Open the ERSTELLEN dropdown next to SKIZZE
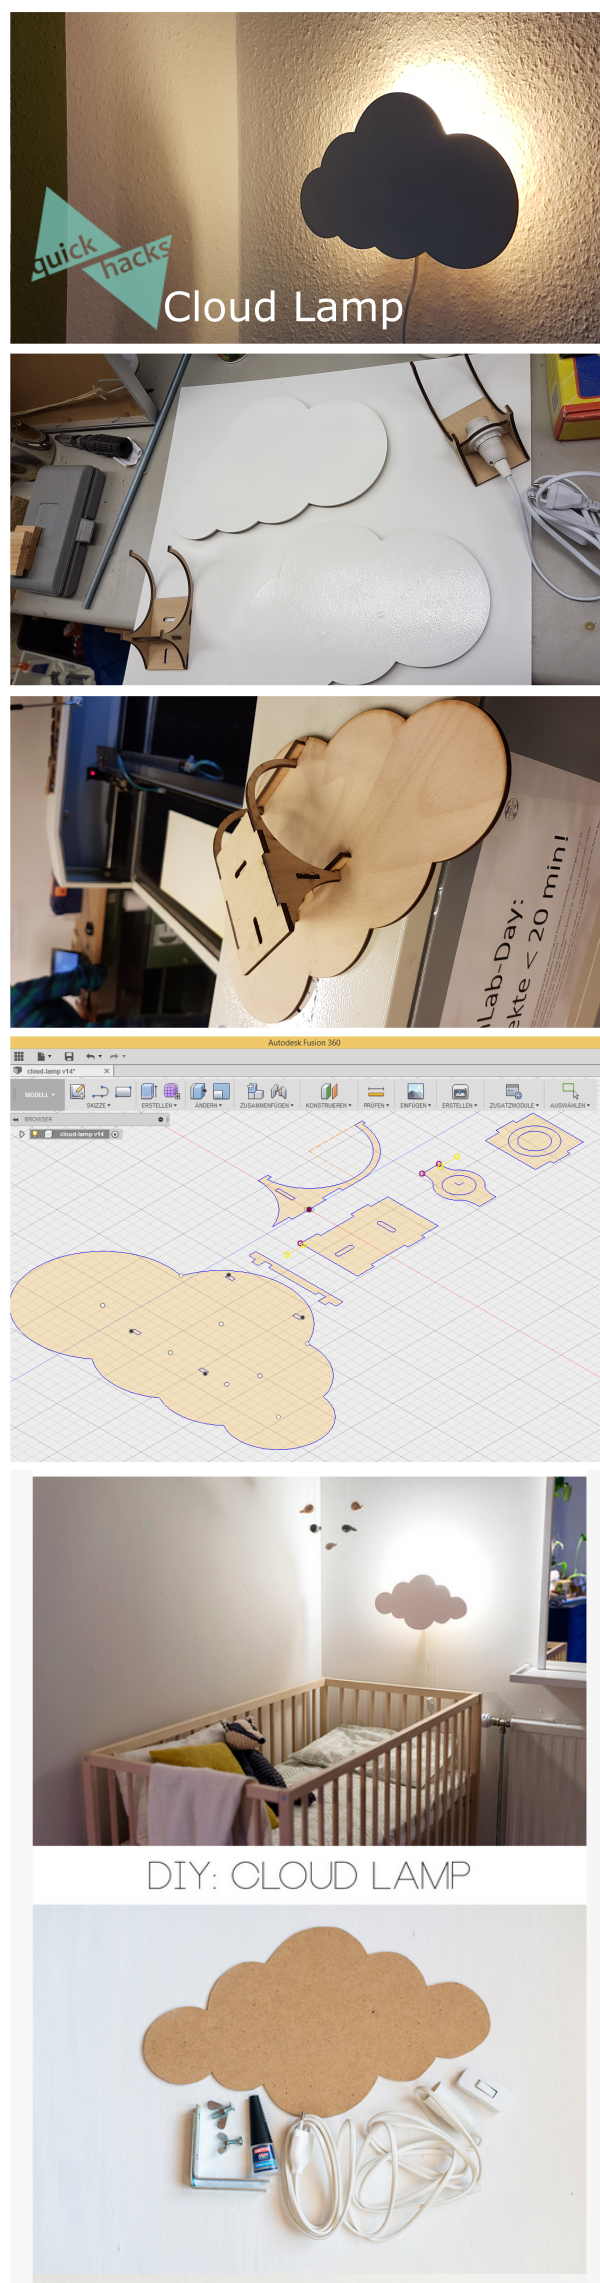This screenshot has width=600, height=2283. coord(159,1105)
